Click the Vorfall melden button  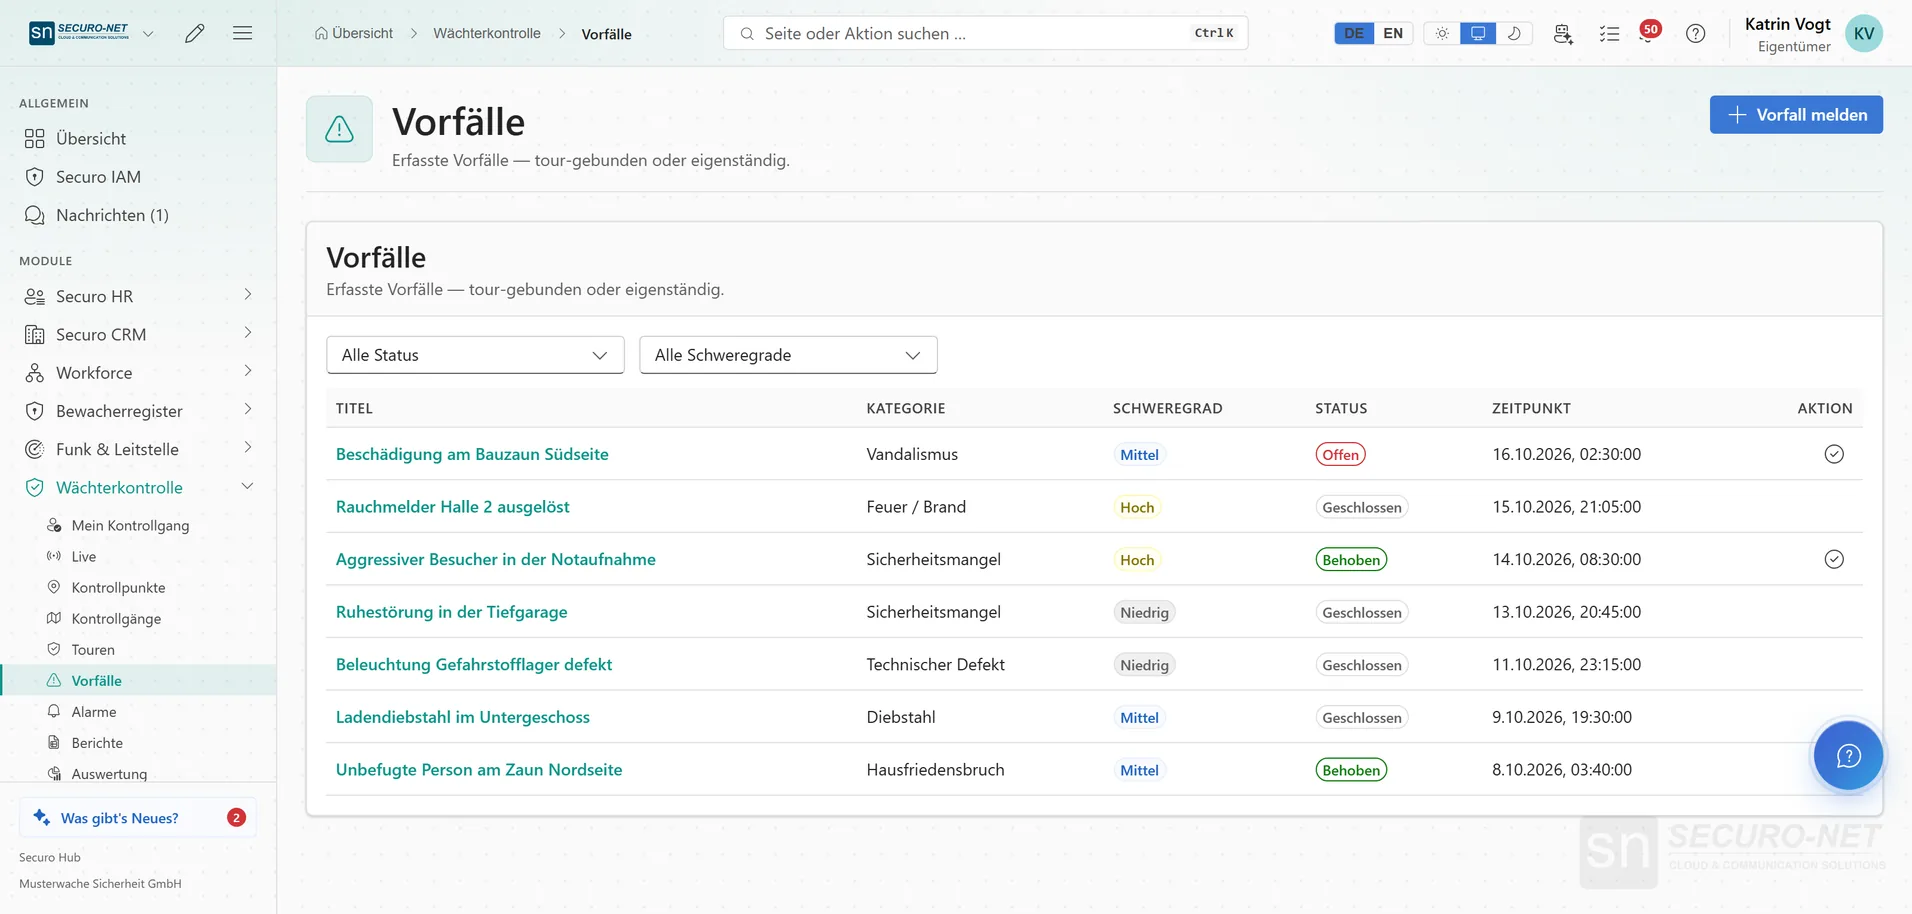tap(1796, 114)
